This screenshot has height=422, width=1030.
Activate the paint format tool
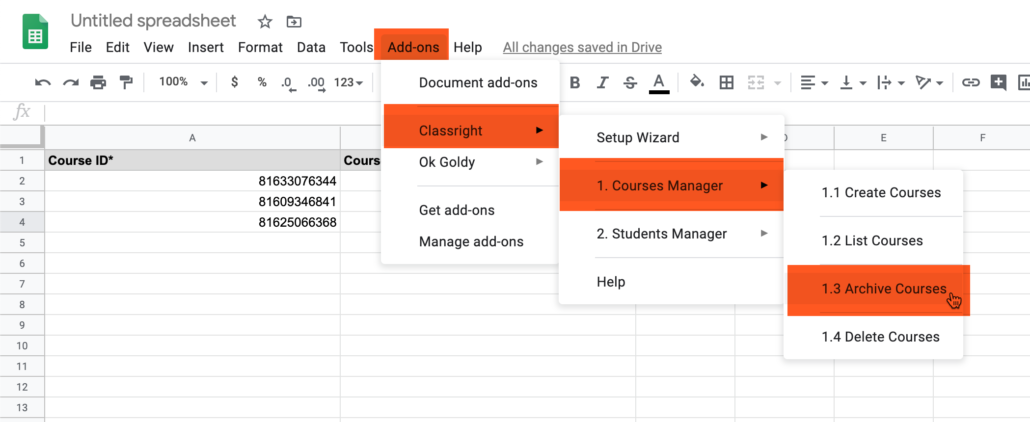[125, 82]
